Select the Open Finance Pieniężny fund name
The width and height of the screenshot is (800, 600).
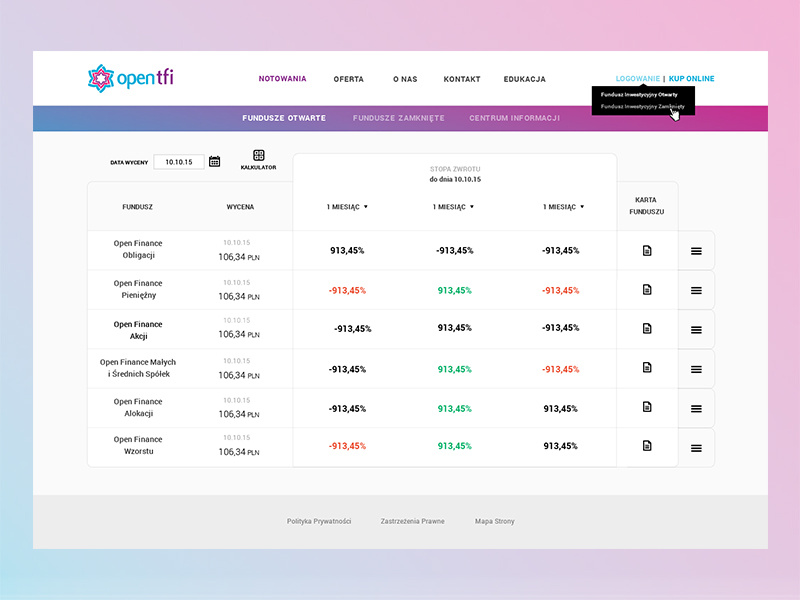[138, 289]
